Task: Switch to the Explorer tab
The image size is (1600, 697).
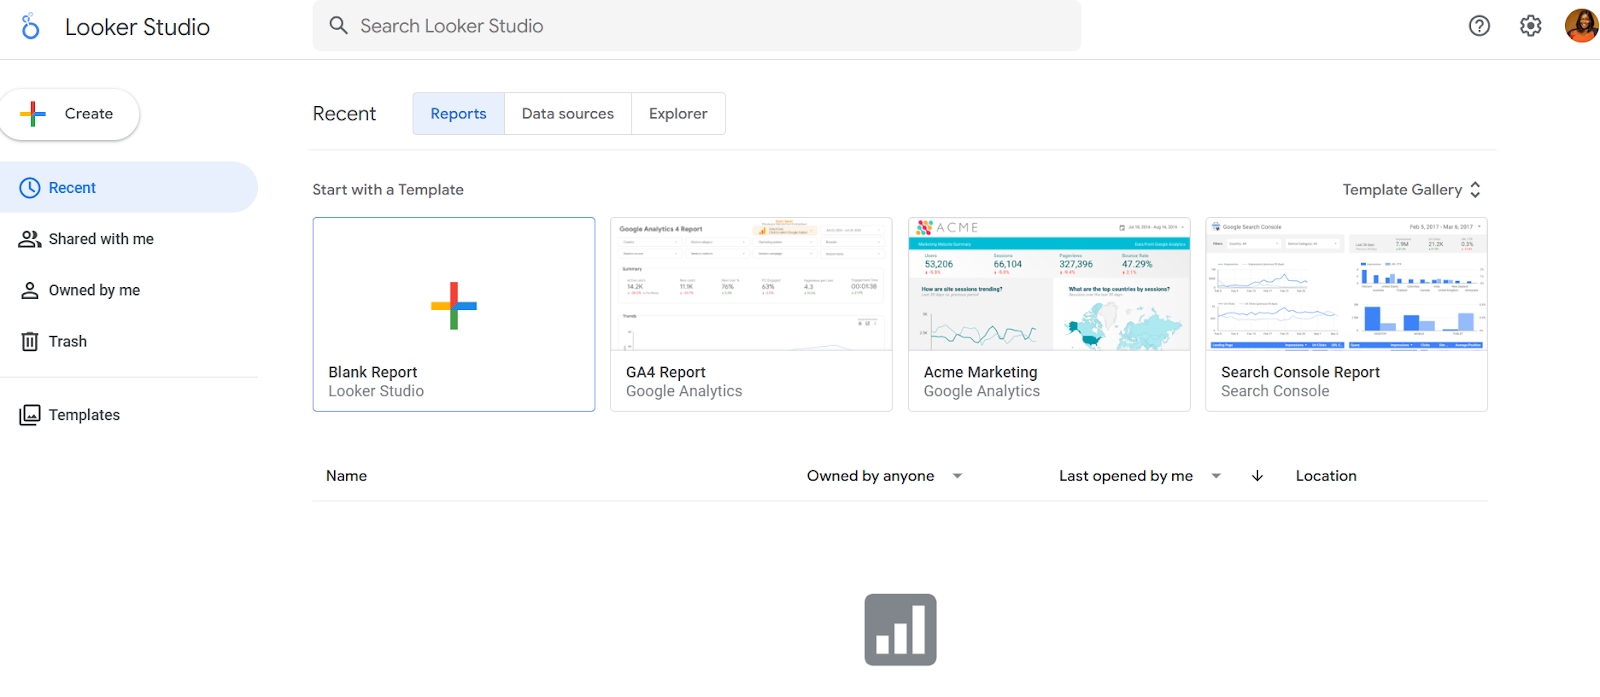Action: [x=678, y=114]
